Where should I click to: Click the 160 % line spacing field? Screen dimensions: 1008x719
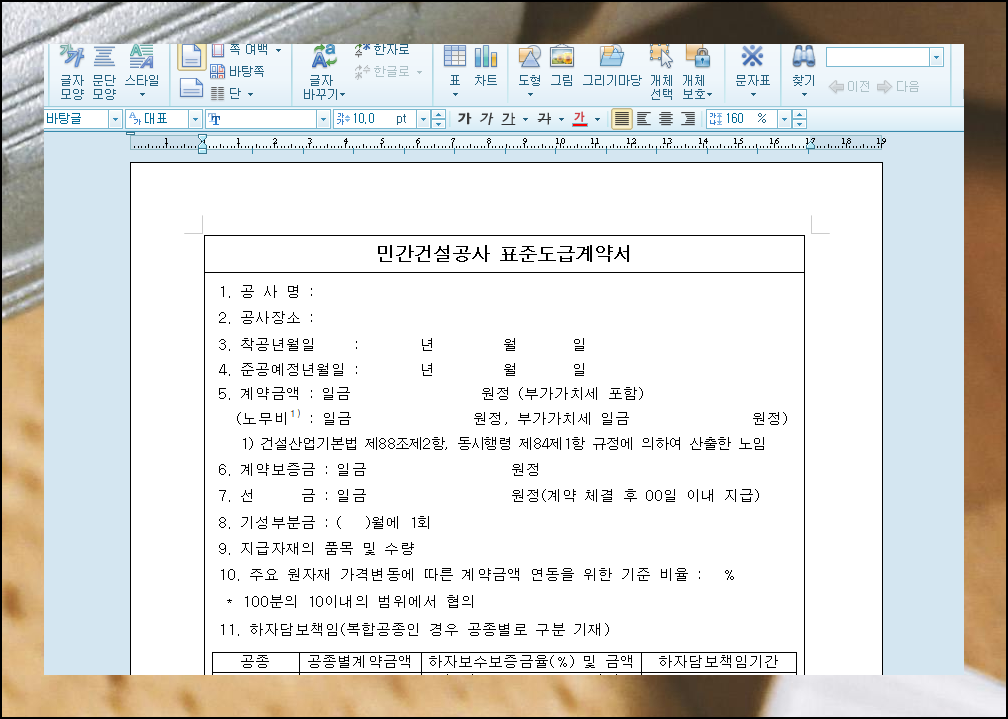pyautogui.click(x=742, y=120)
